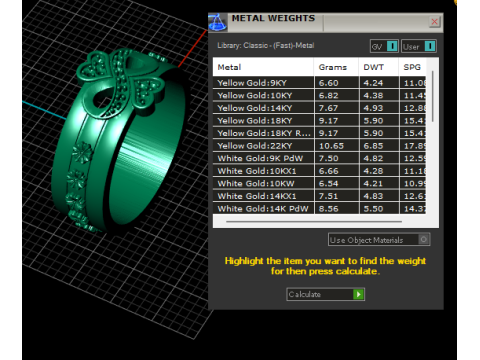The height and width of the screenshot is (360, 480).
Task: Click the 4.24 DWT cell
Action: coord(379,83)
